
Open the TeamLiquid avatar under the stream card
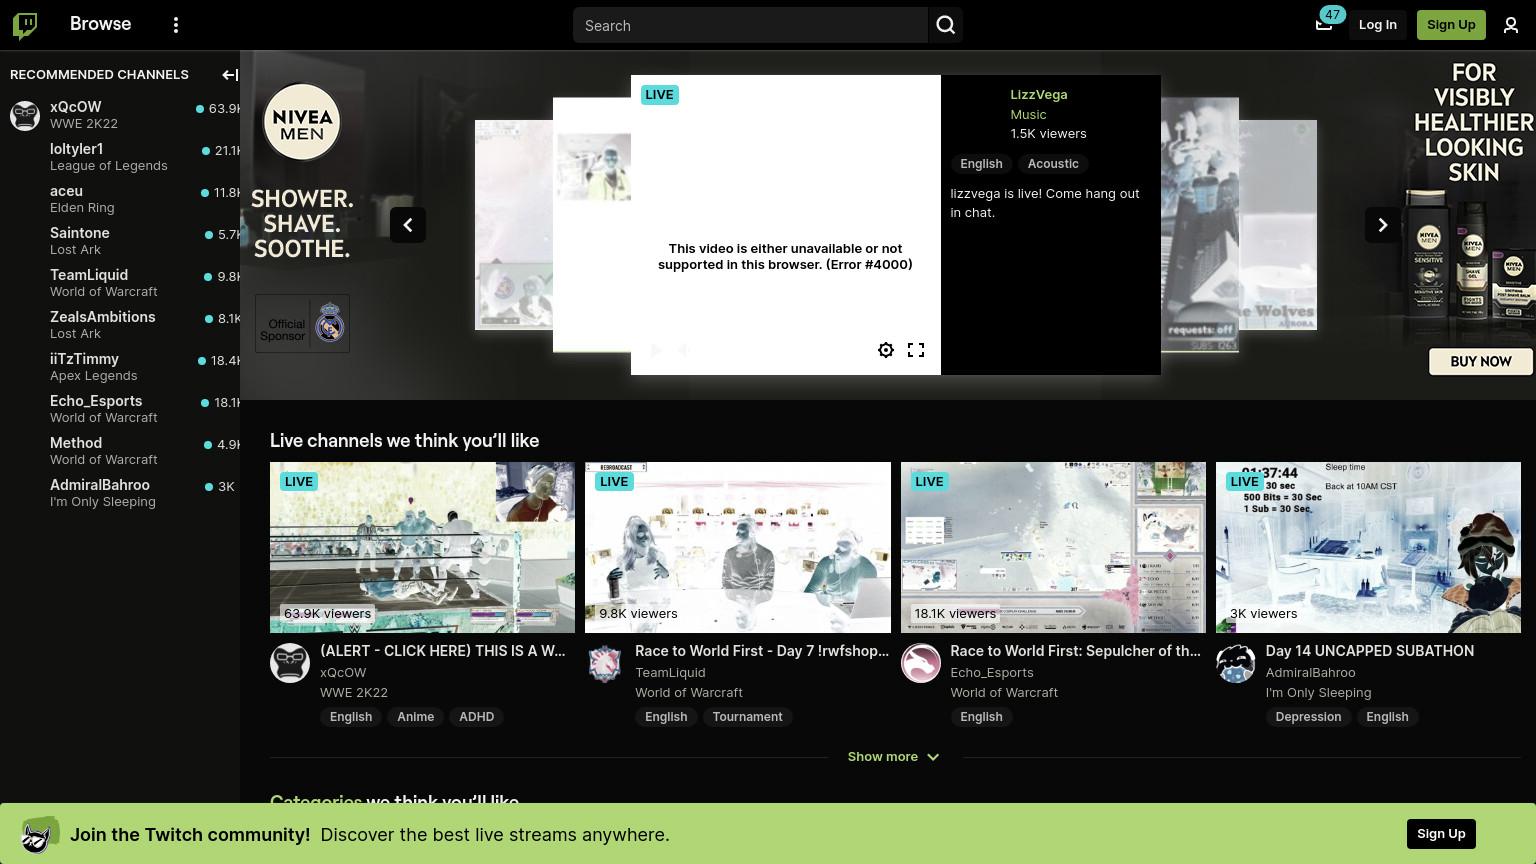click(605, 663)
